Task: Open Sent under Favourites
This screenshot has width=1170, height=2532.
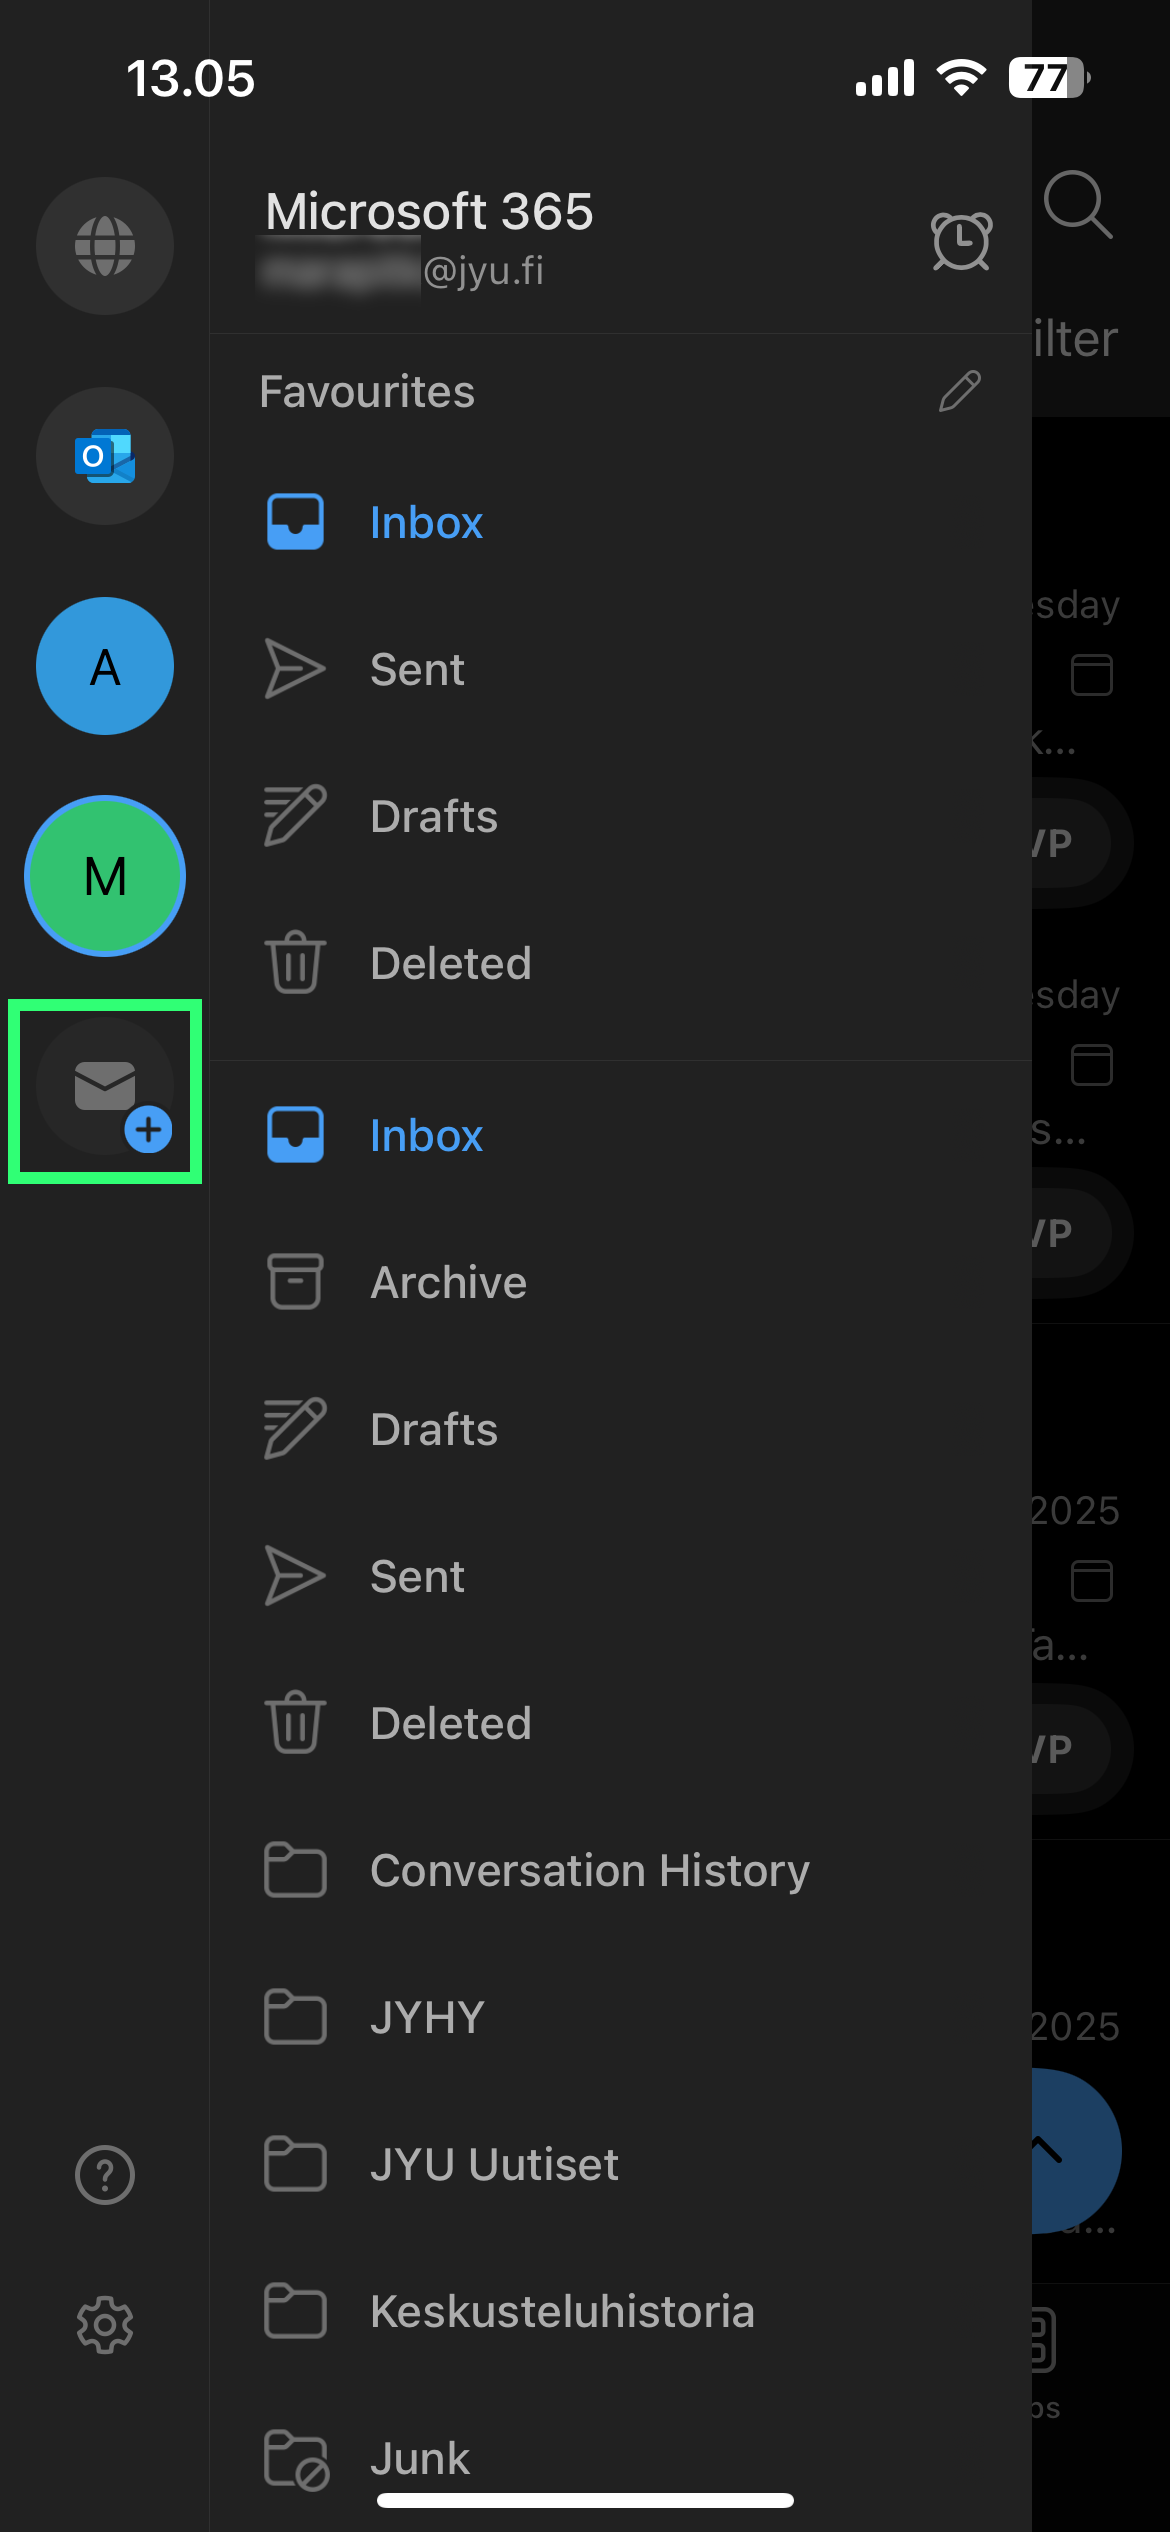Action: click(x=620, y=669)
